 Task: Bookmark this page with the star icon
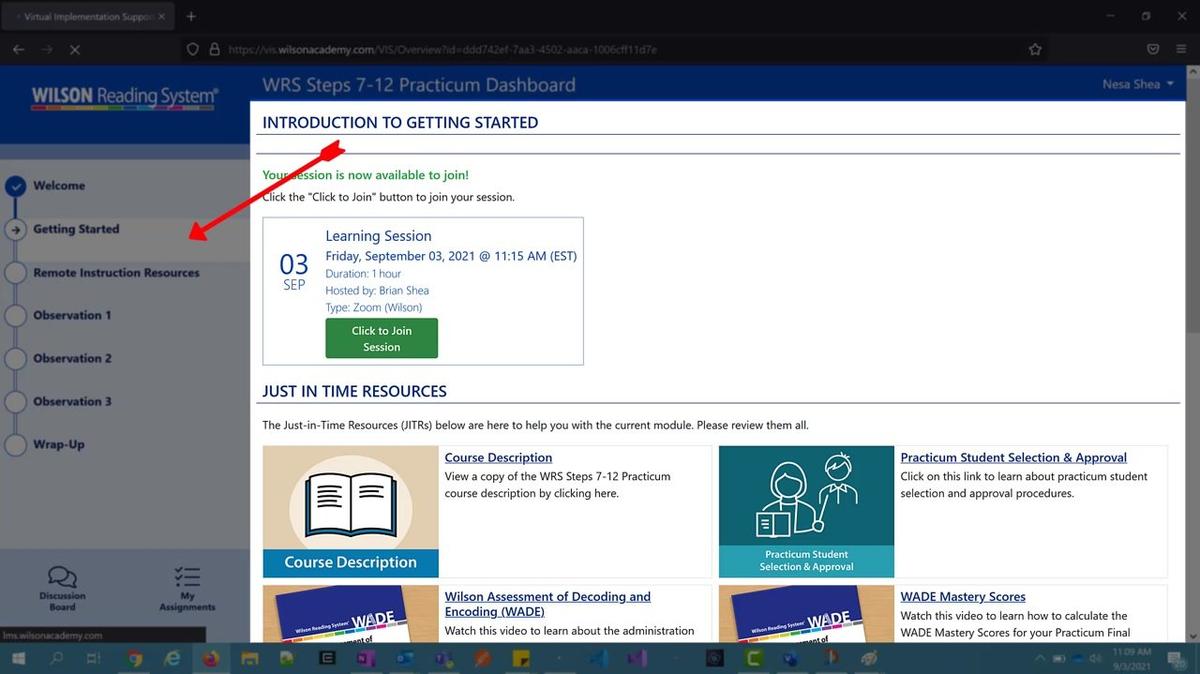pyautogui.click(x=1035, y=48)
